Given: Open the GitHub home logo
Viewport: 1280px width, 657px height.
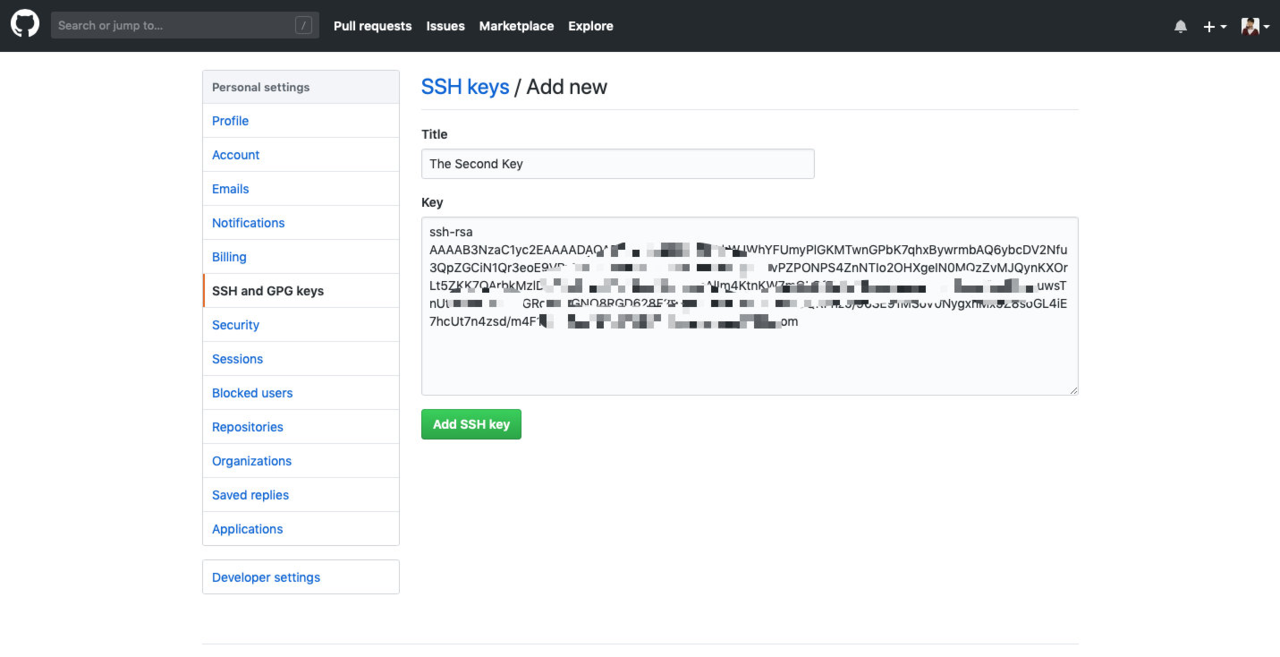Looking at the screenshot, I should point(25,25).
